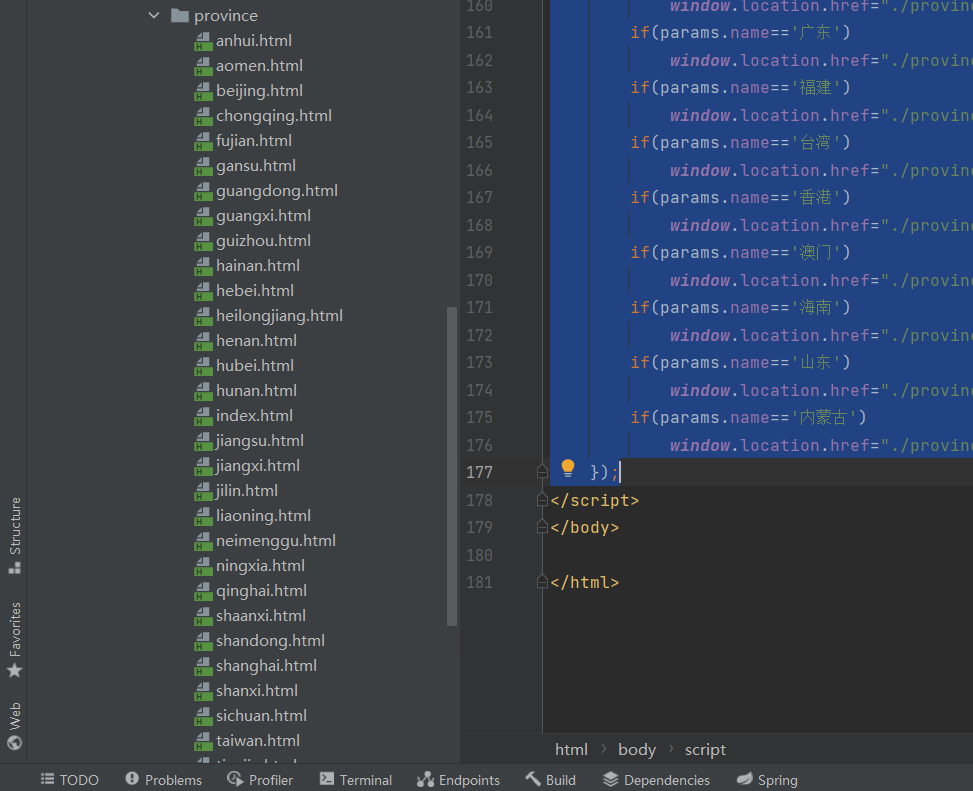Image resolution: width=973 pixels, height=791 pixels.
Task: Select hainan.html in project tree
Action: 258,266
